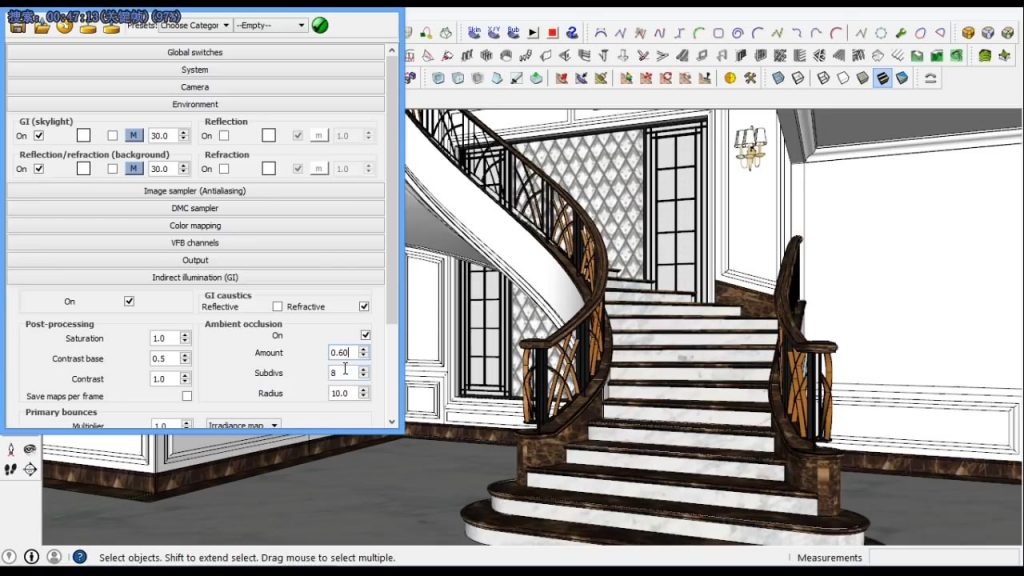Image resolution: width=1024 pixels, height=576 pixels.
Task: Click GI skylight M map button
Action: click(134, 135)
